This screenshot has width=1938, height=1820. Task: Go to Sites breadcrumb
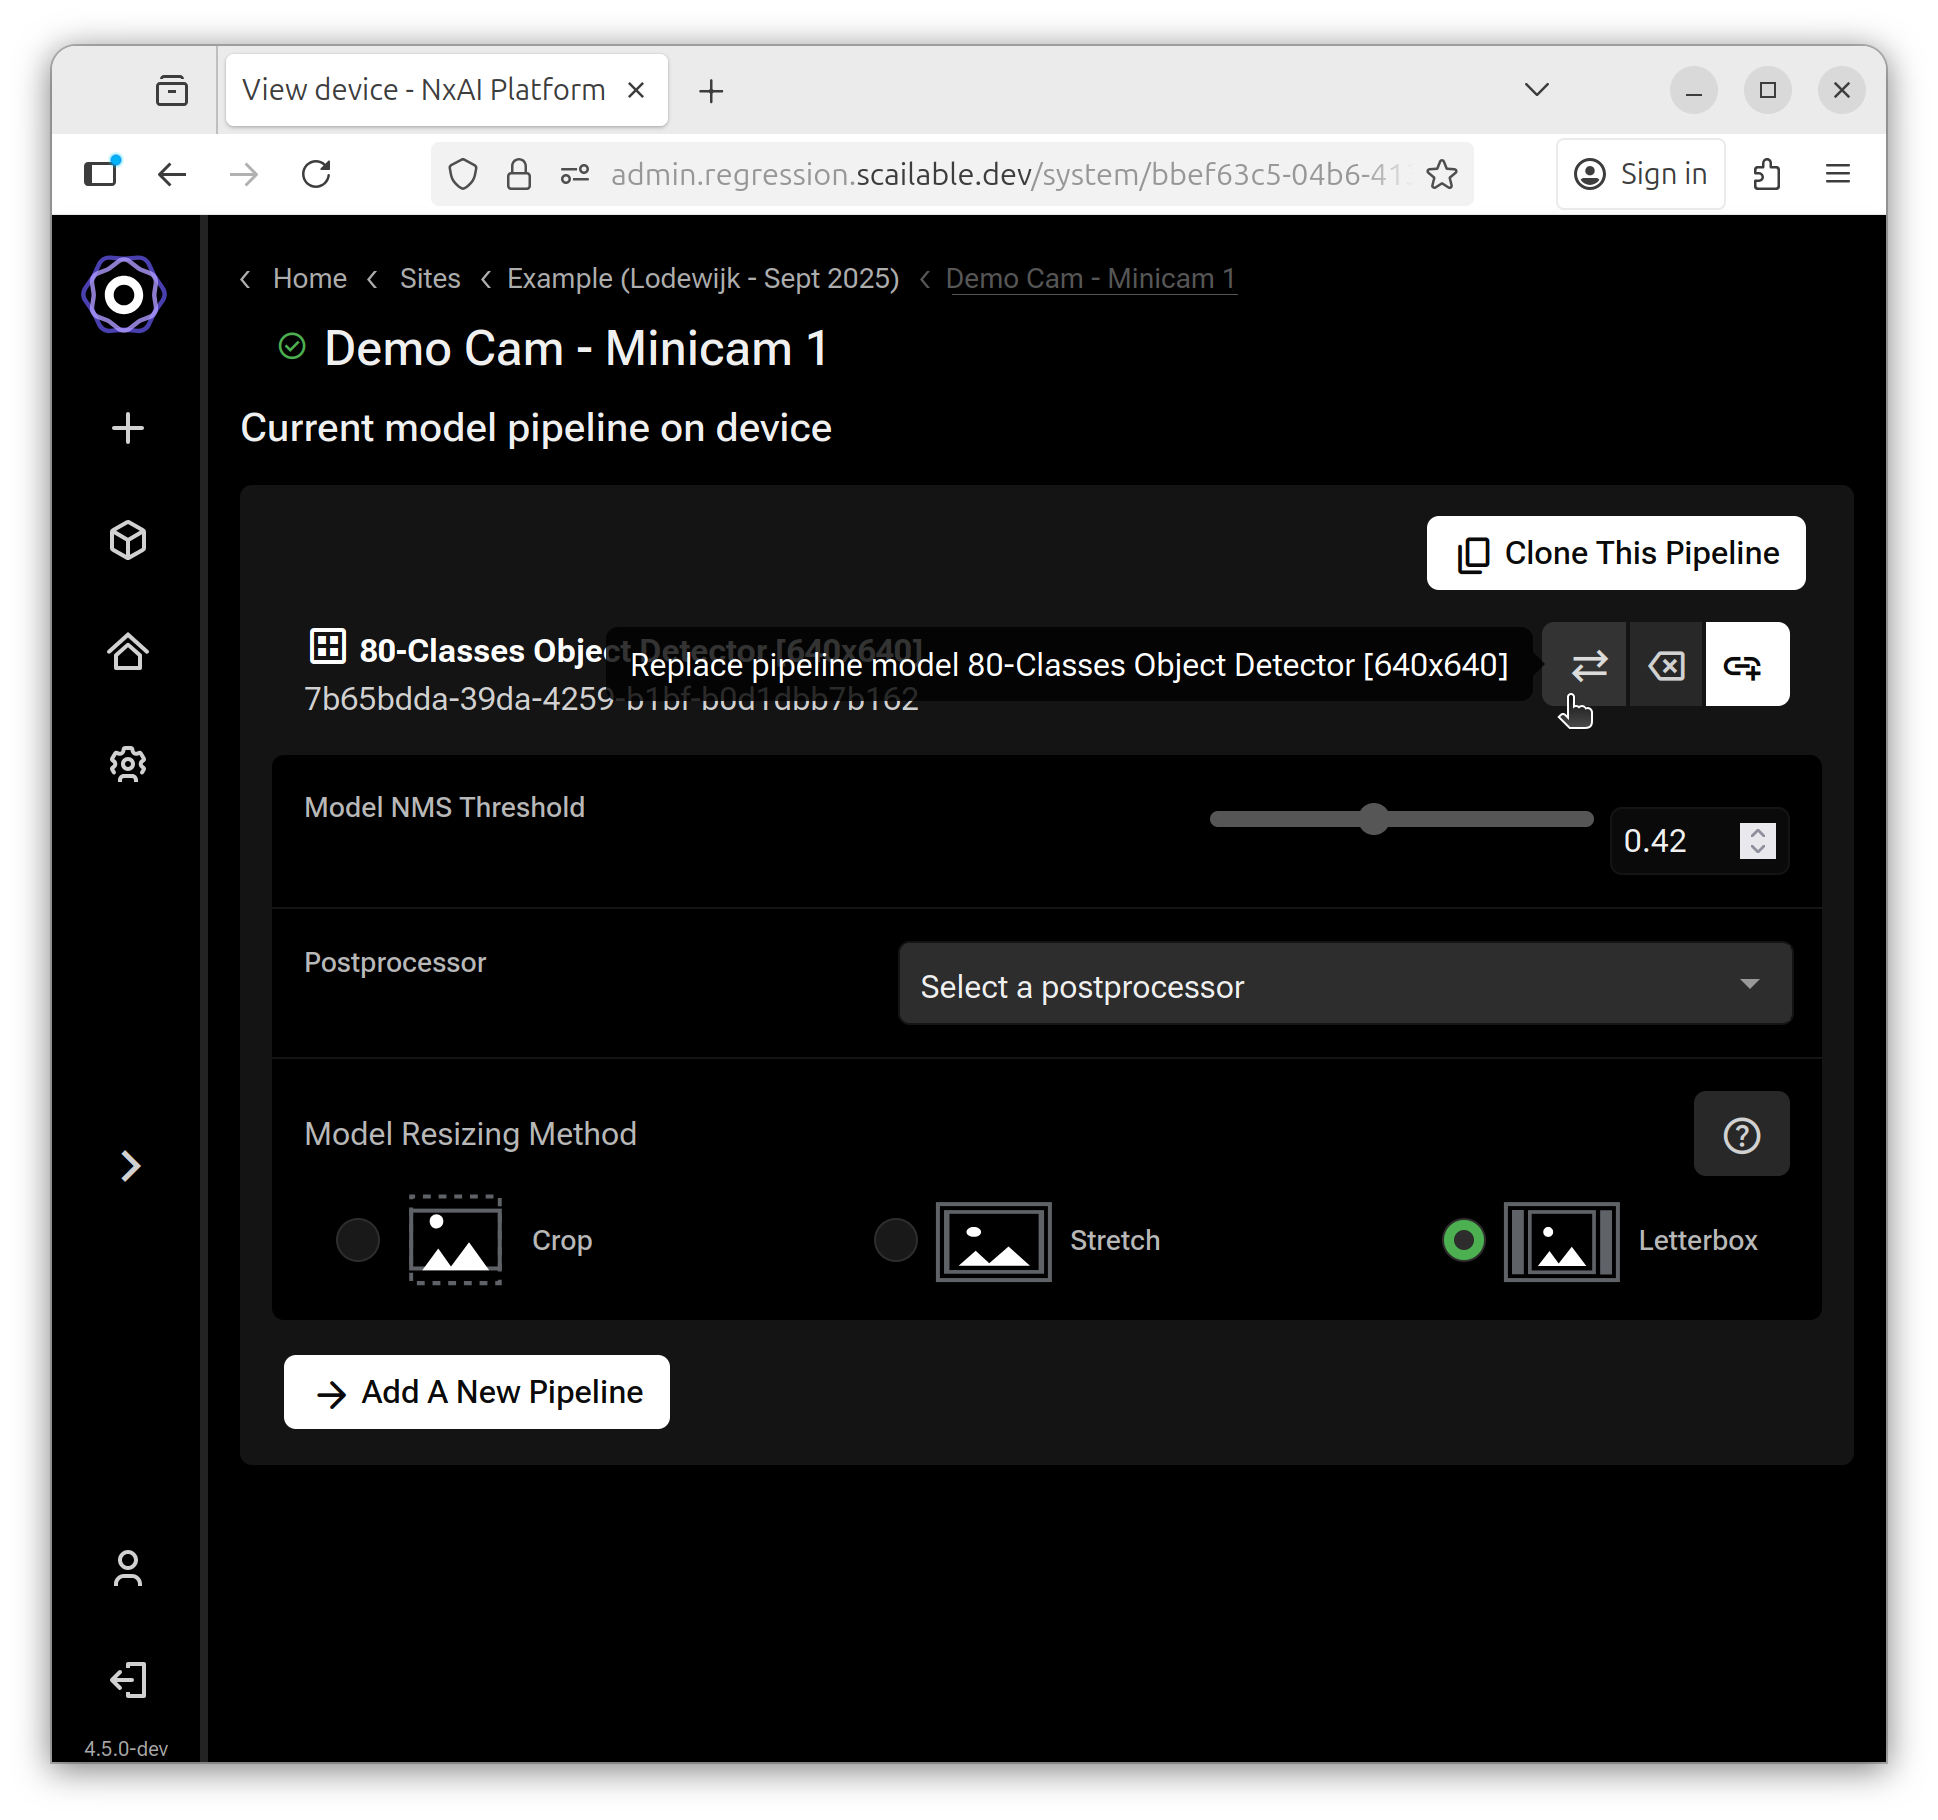(430, 279)
